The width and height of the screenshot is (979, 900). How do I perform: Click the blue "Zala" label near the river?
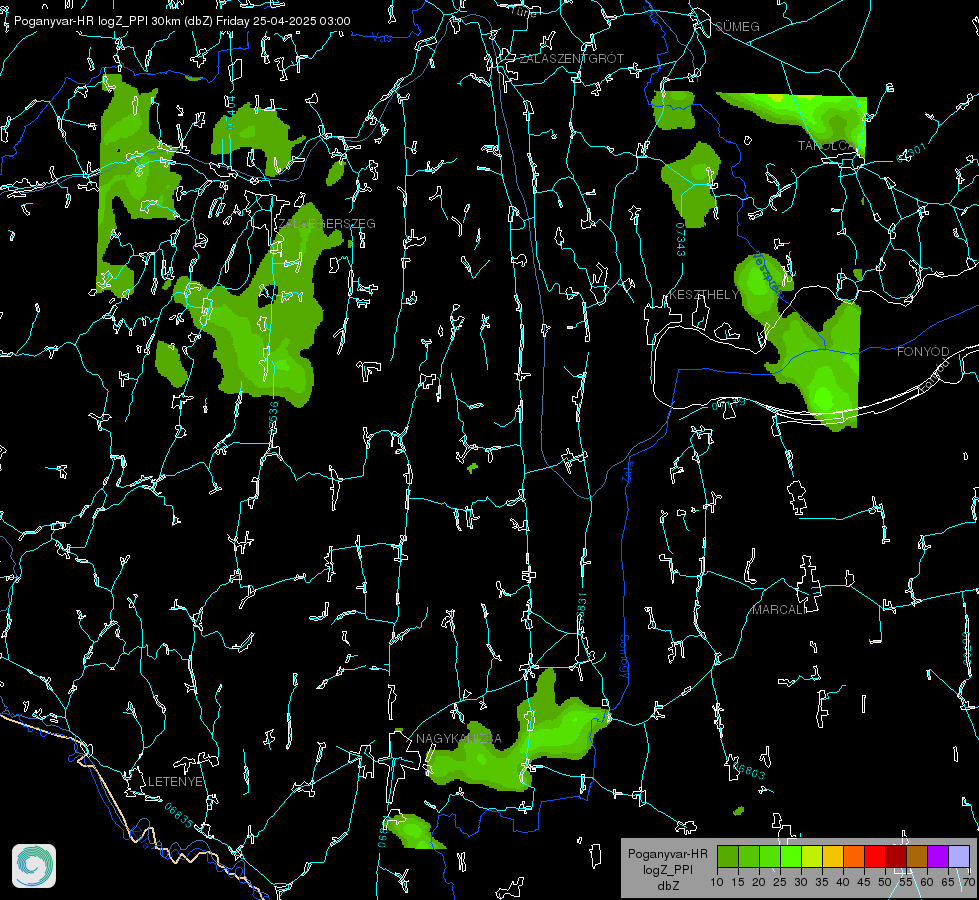click(x=628, y=471)
